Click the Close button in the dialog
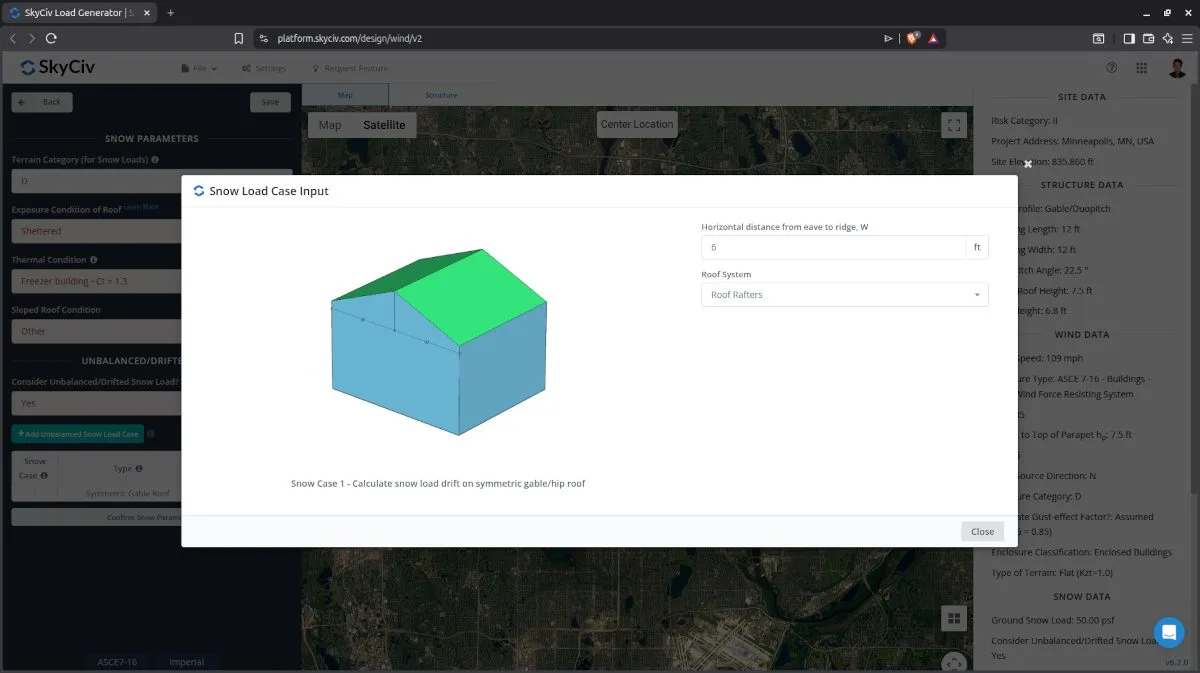Viewport: 1200px width, 673px height. tap(981, 532)
